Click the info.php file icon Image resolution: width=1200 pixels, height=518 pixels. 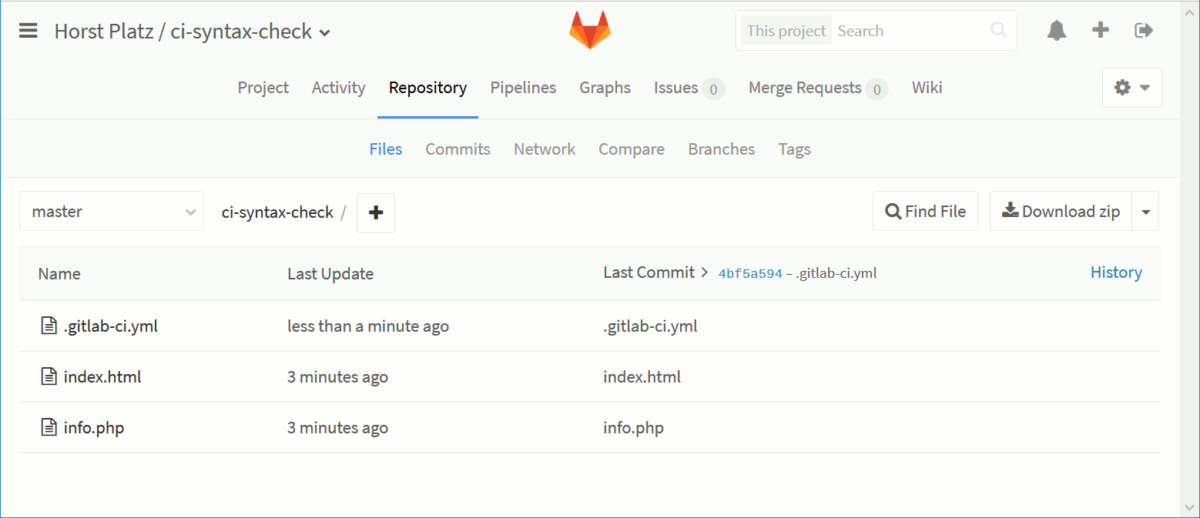click(x=48, y=428)
